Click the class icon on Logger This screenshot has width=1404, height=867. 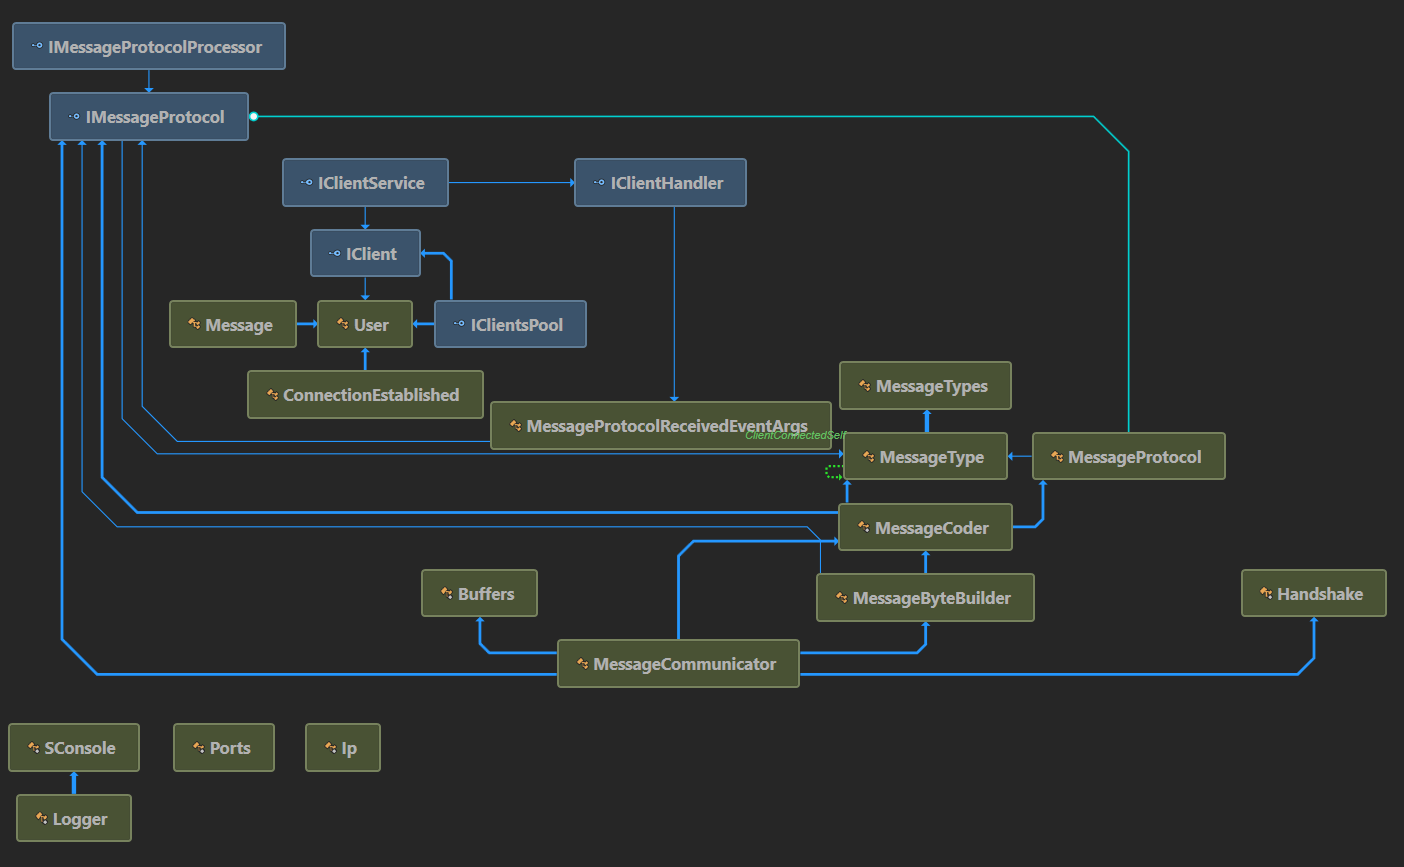[41, 818]
